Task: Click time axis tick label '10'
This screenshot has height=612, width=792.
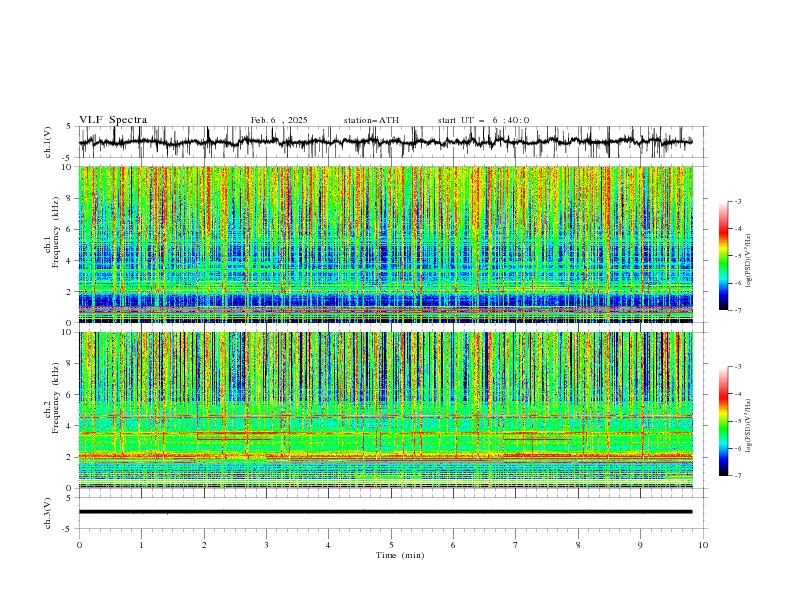Action: [x=703, y=545]
